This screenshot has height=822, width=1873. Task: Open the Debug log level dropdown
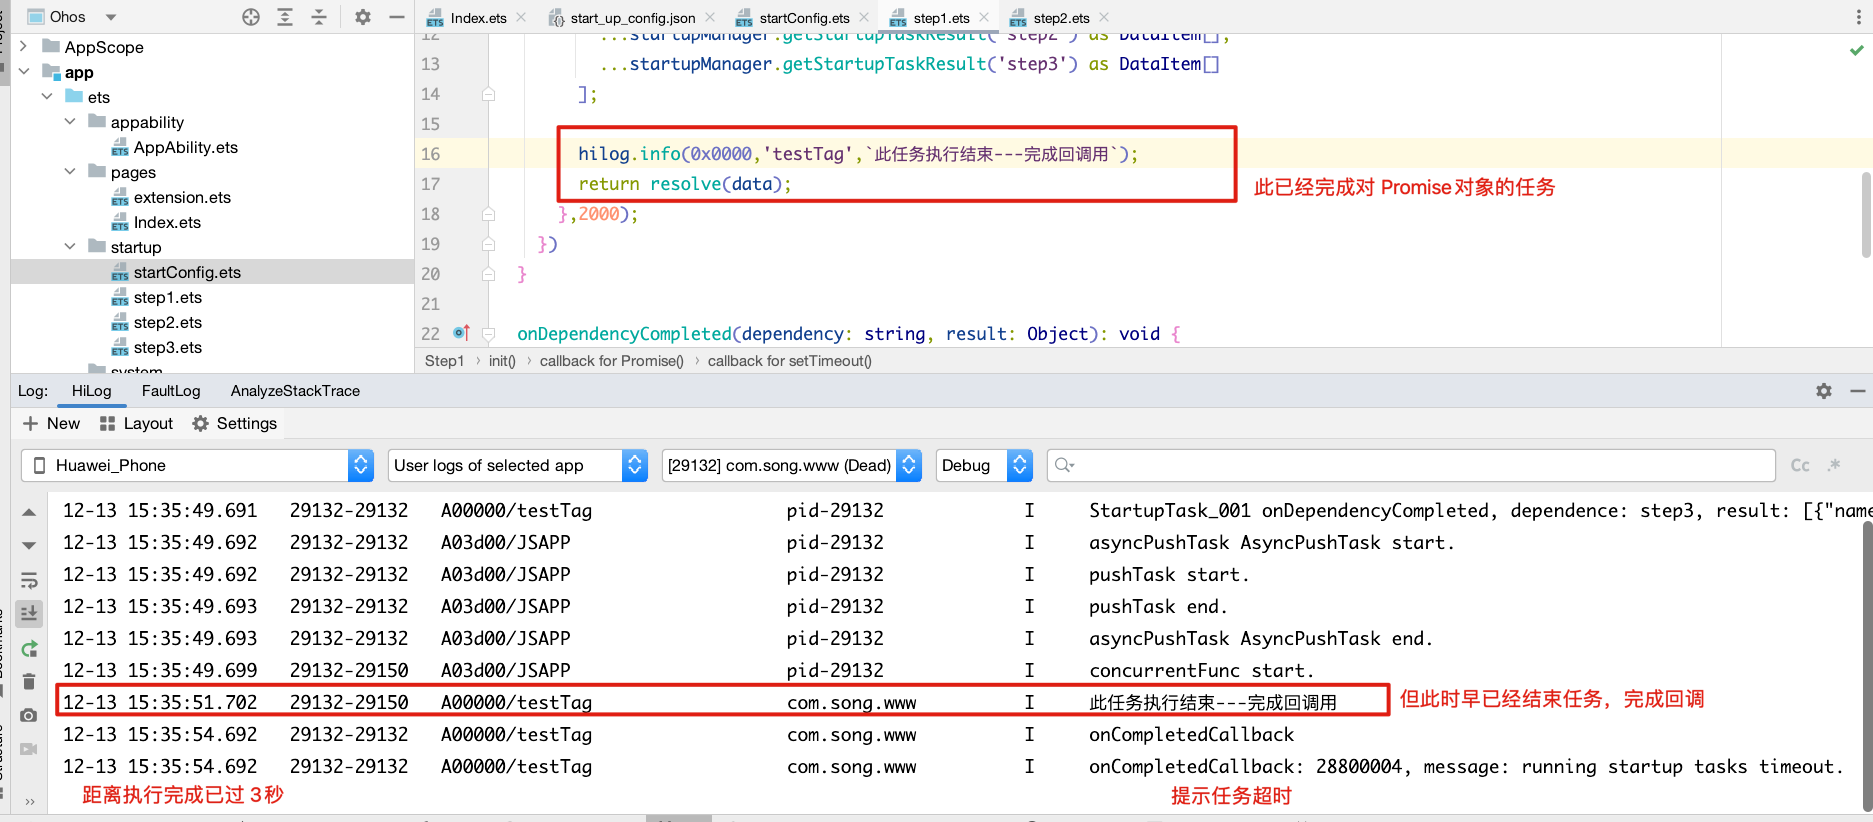pyautogui.click(x=984, y=465)
